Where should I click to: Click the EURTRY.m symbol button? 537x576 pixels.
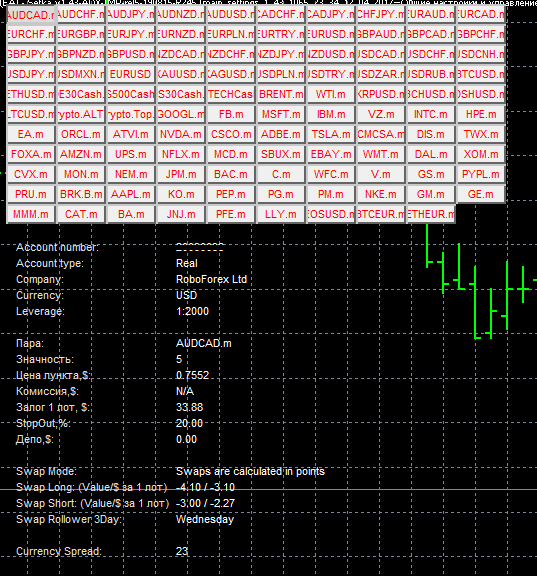pyautogui.click(x=281, y=35)
